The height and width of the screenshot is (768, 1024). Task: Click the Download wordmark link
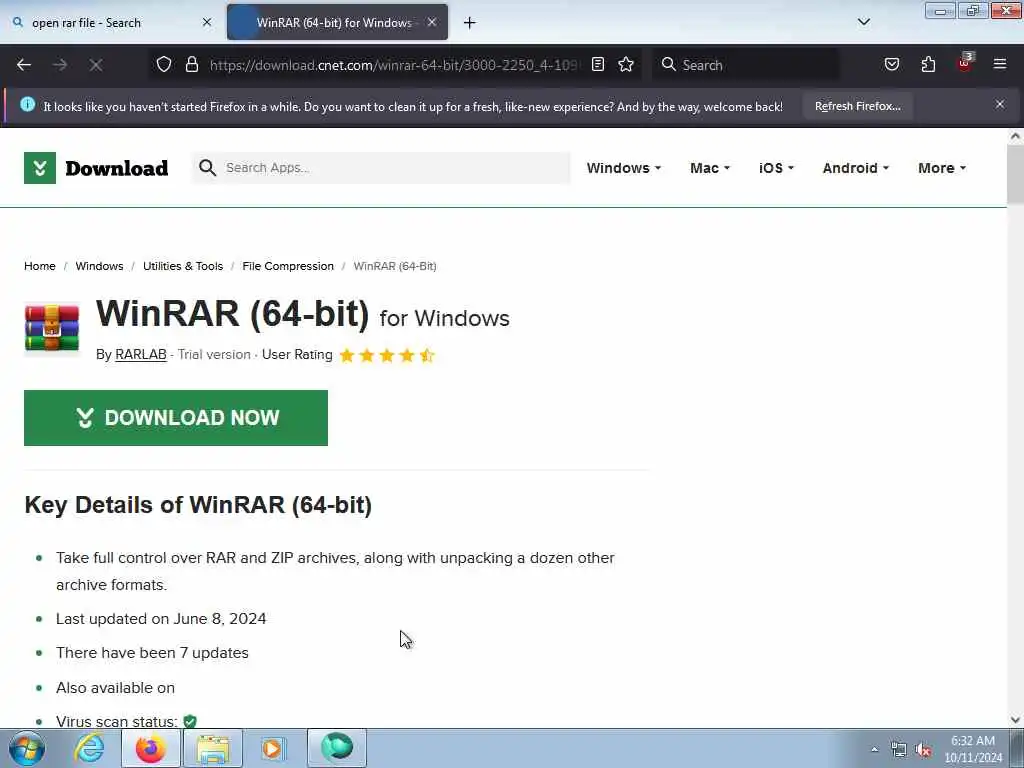(117, 168)
